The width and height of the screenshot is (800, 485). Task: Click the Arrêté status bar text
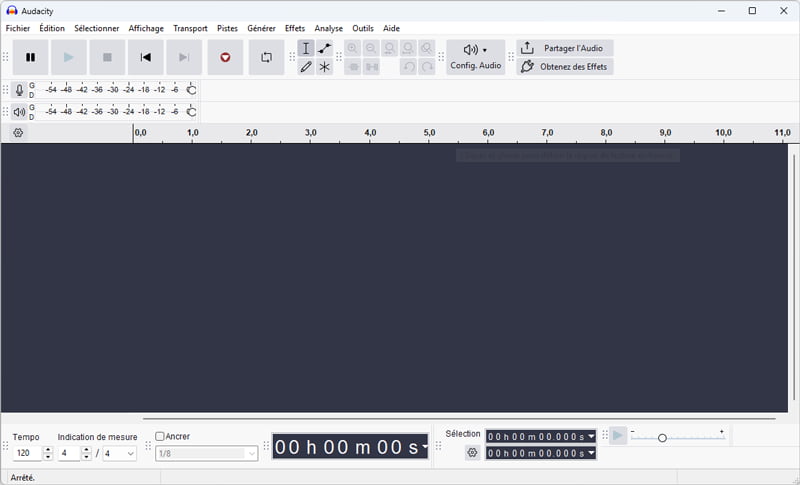(x=23, y=478)
